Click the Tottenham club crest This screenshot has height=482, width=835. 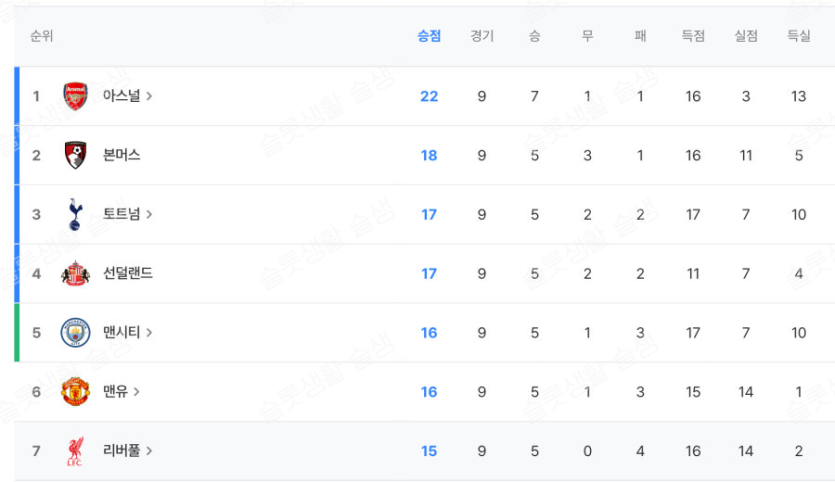pos(75,214)
